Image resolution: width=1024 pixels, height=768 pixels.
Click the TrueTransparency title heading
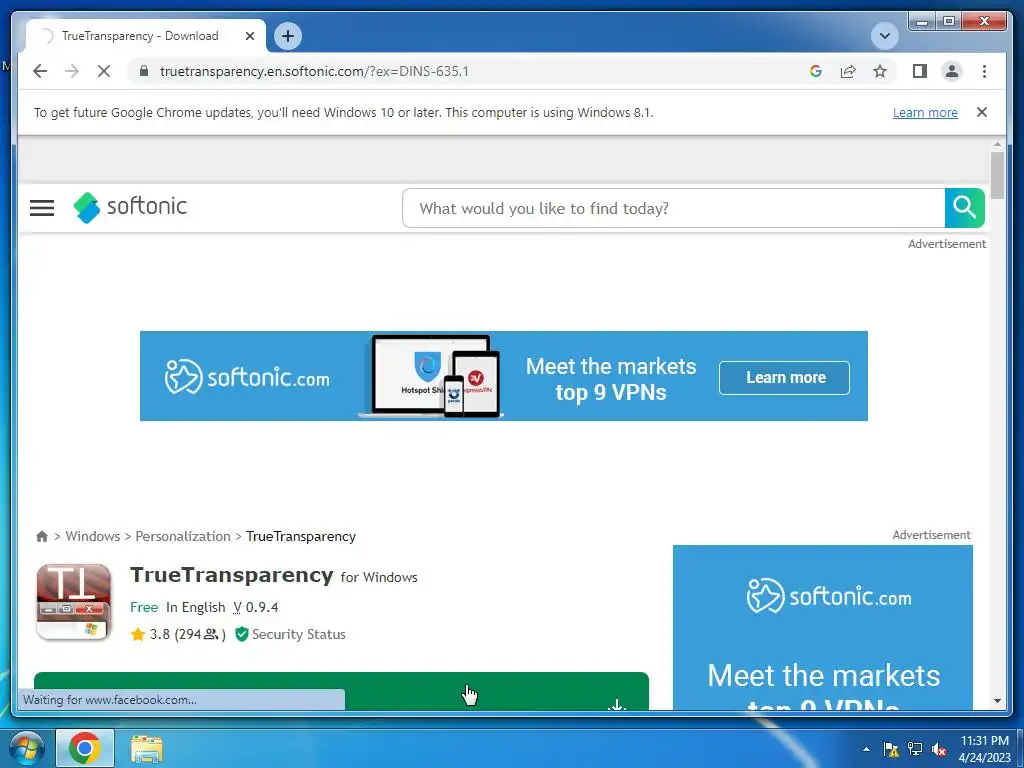pyautogui.click(x=232, y=575)
